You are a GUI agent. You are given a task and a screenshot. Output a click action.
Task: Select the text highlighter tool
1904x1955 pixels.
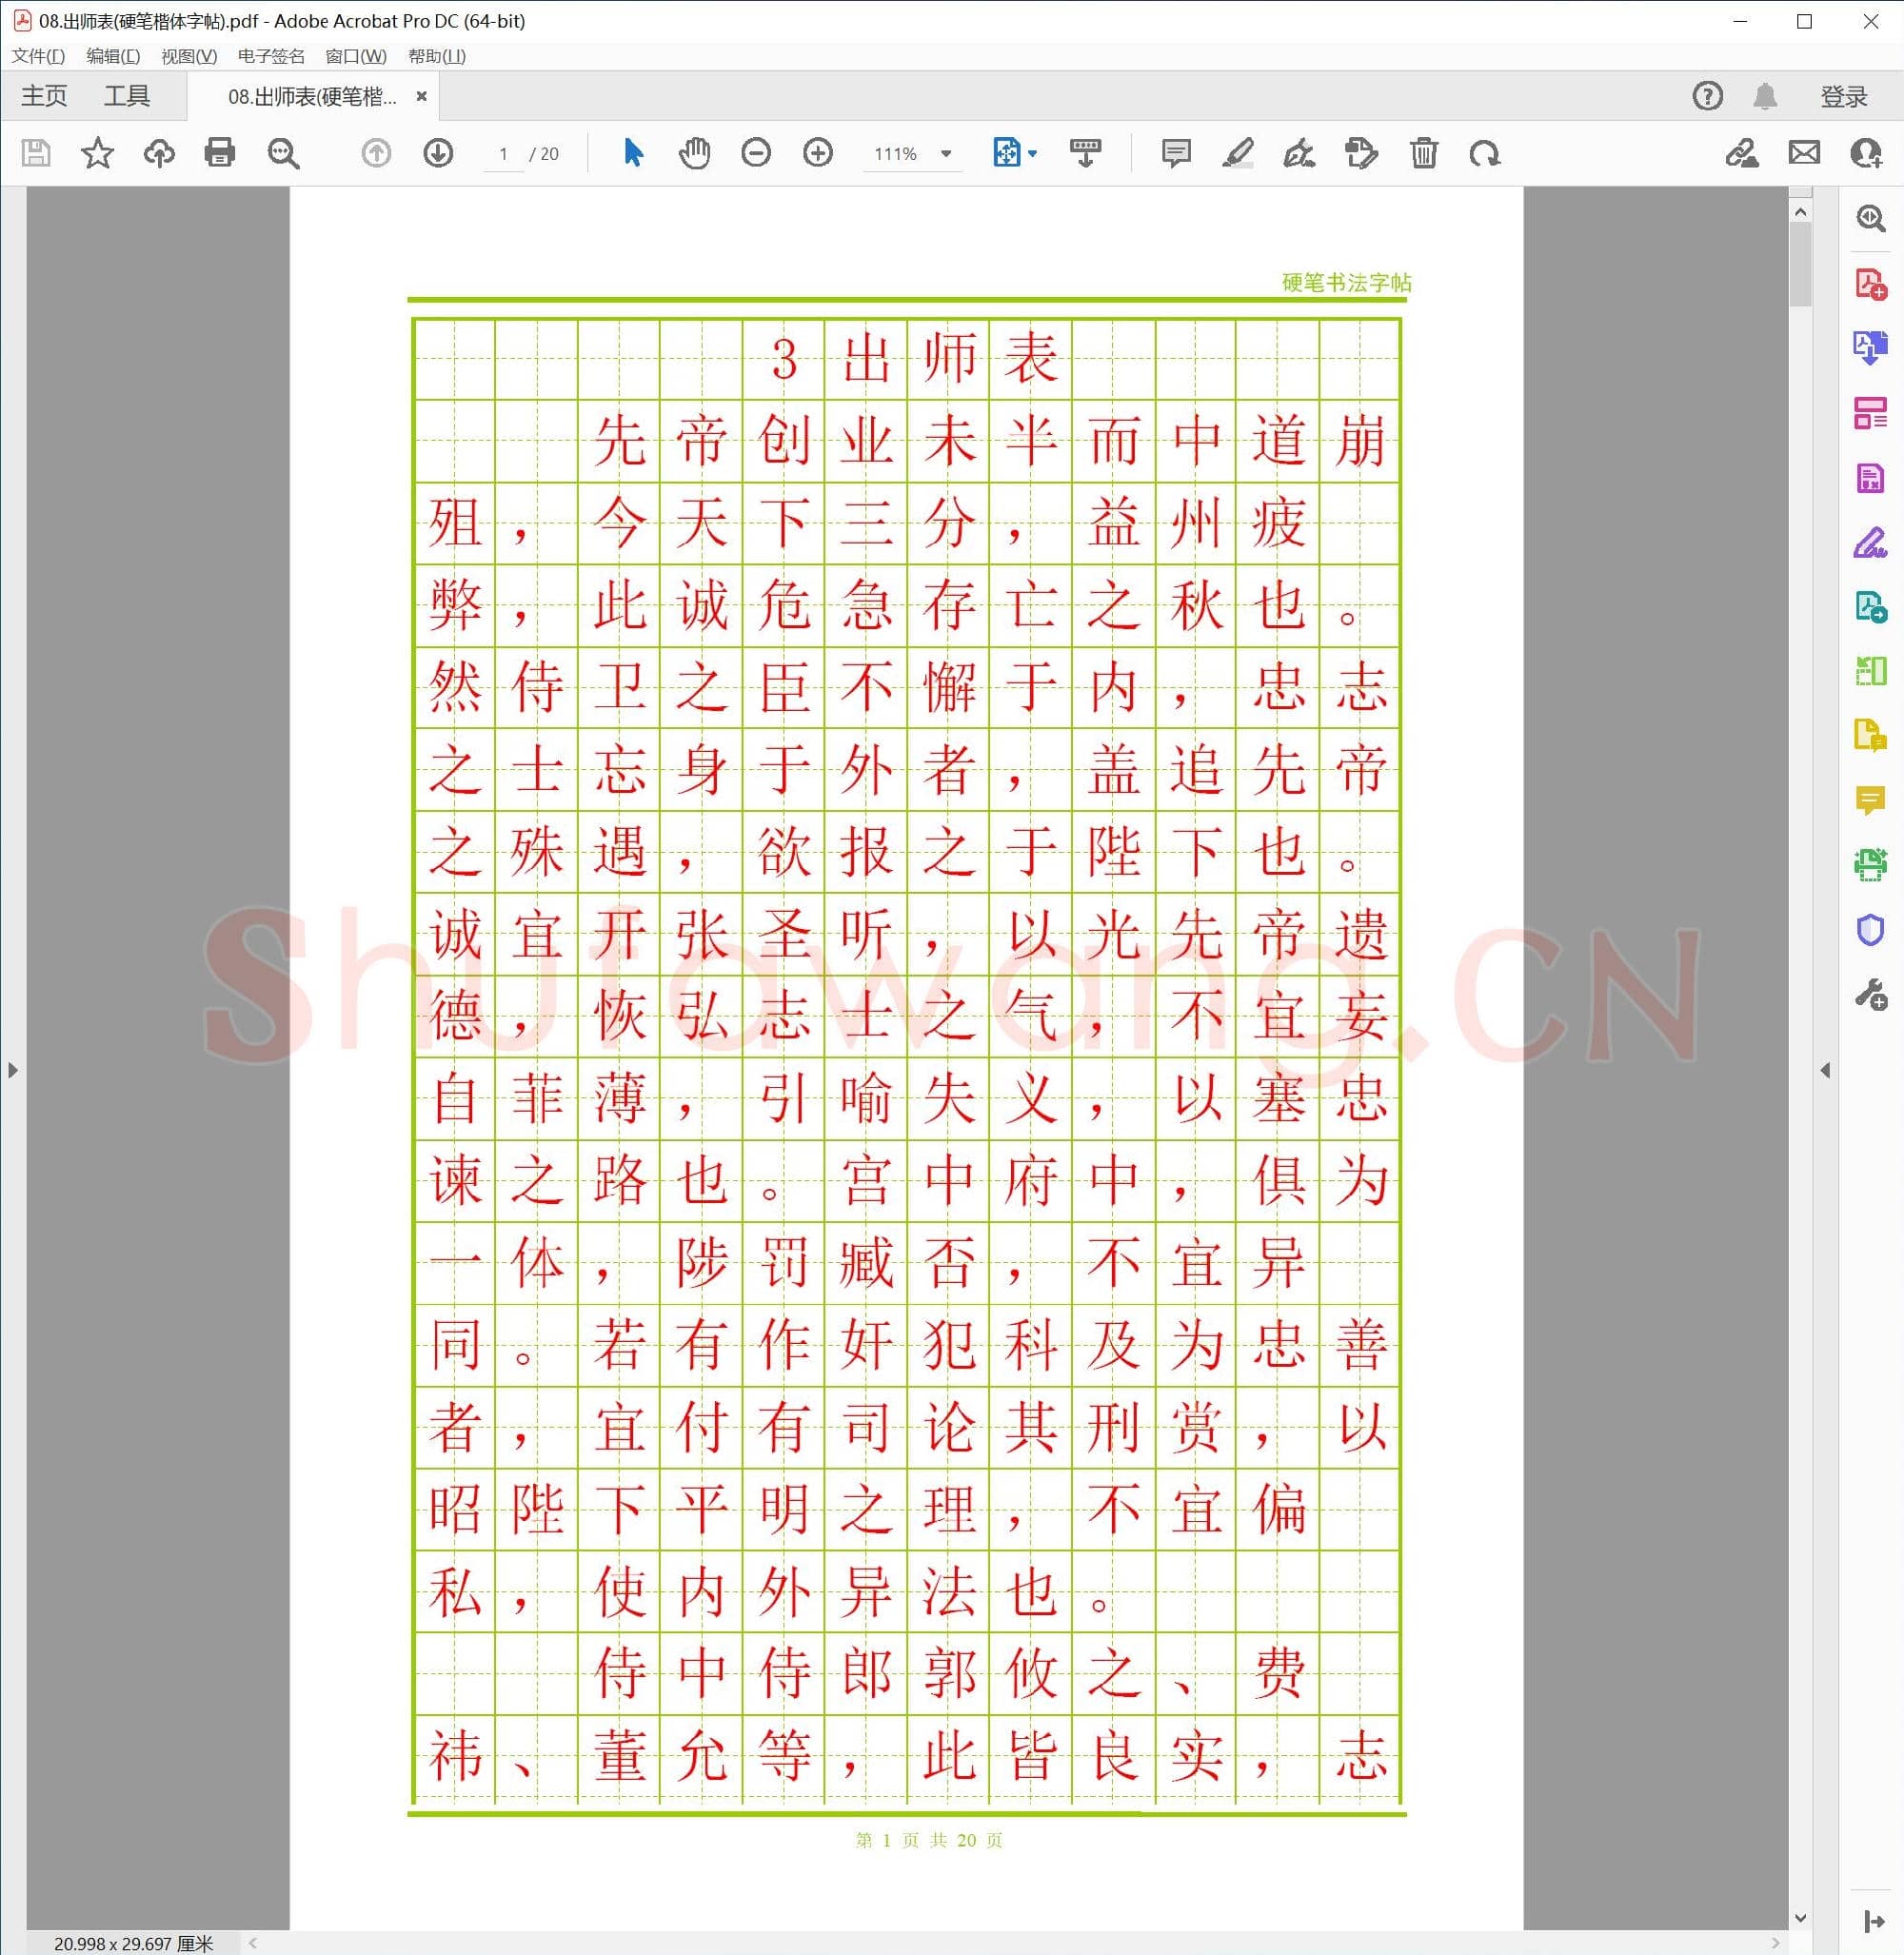point(1239,153)
